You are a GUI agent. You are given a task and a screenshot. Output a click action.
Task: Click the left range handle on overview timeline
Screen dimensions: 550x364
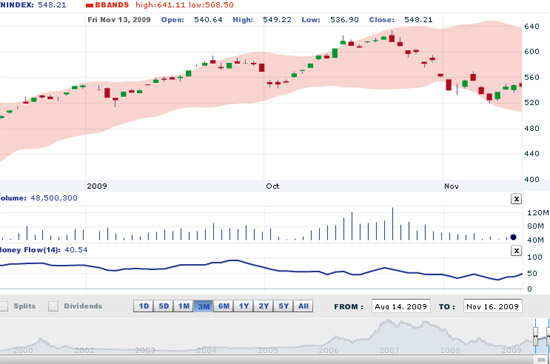[x=535, y=336]
